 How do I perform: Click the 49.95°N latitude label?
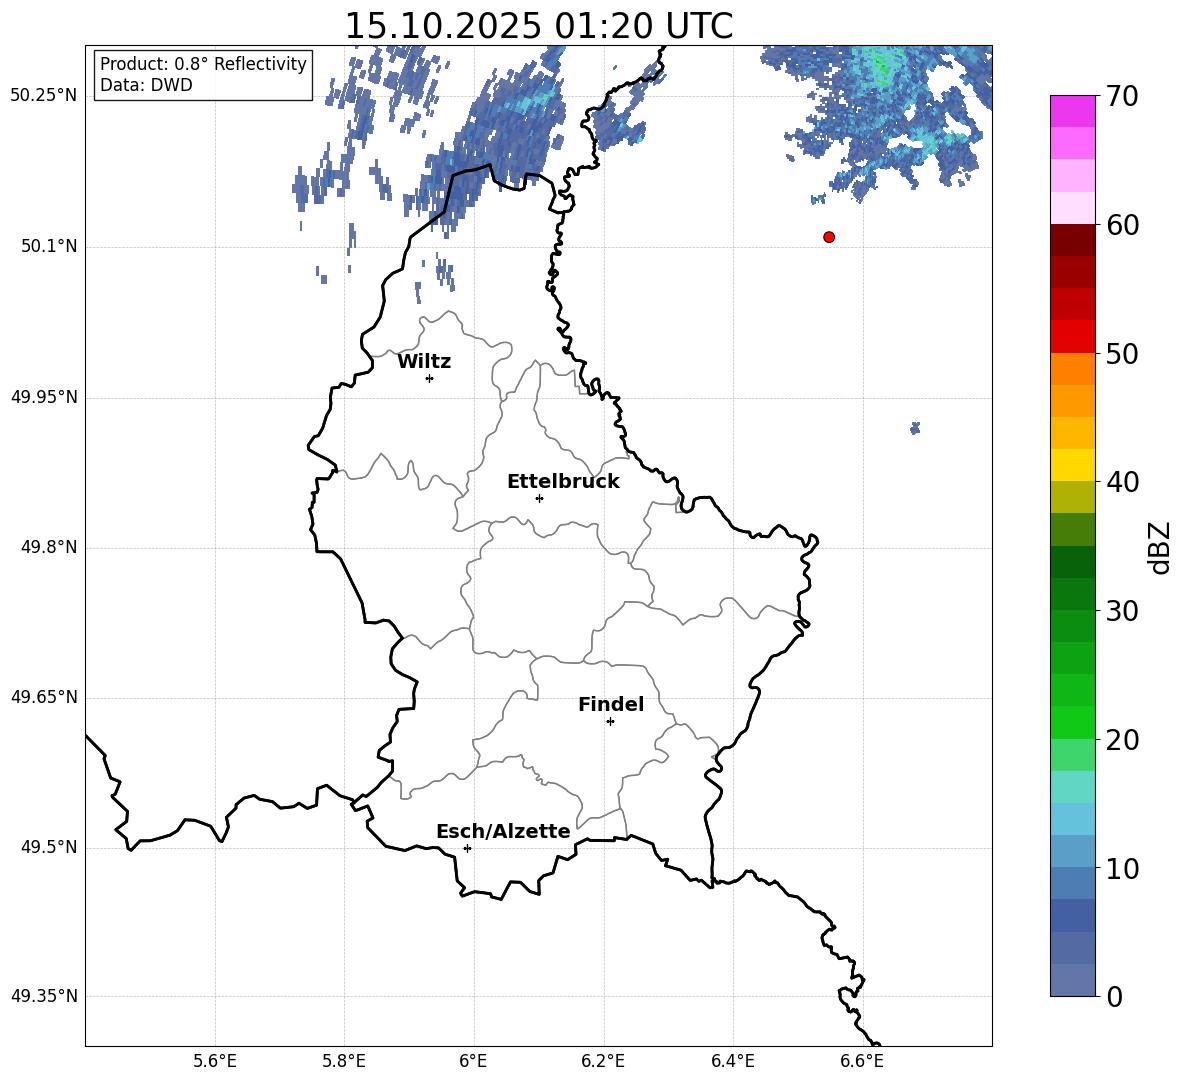click(x=44, y=397)
